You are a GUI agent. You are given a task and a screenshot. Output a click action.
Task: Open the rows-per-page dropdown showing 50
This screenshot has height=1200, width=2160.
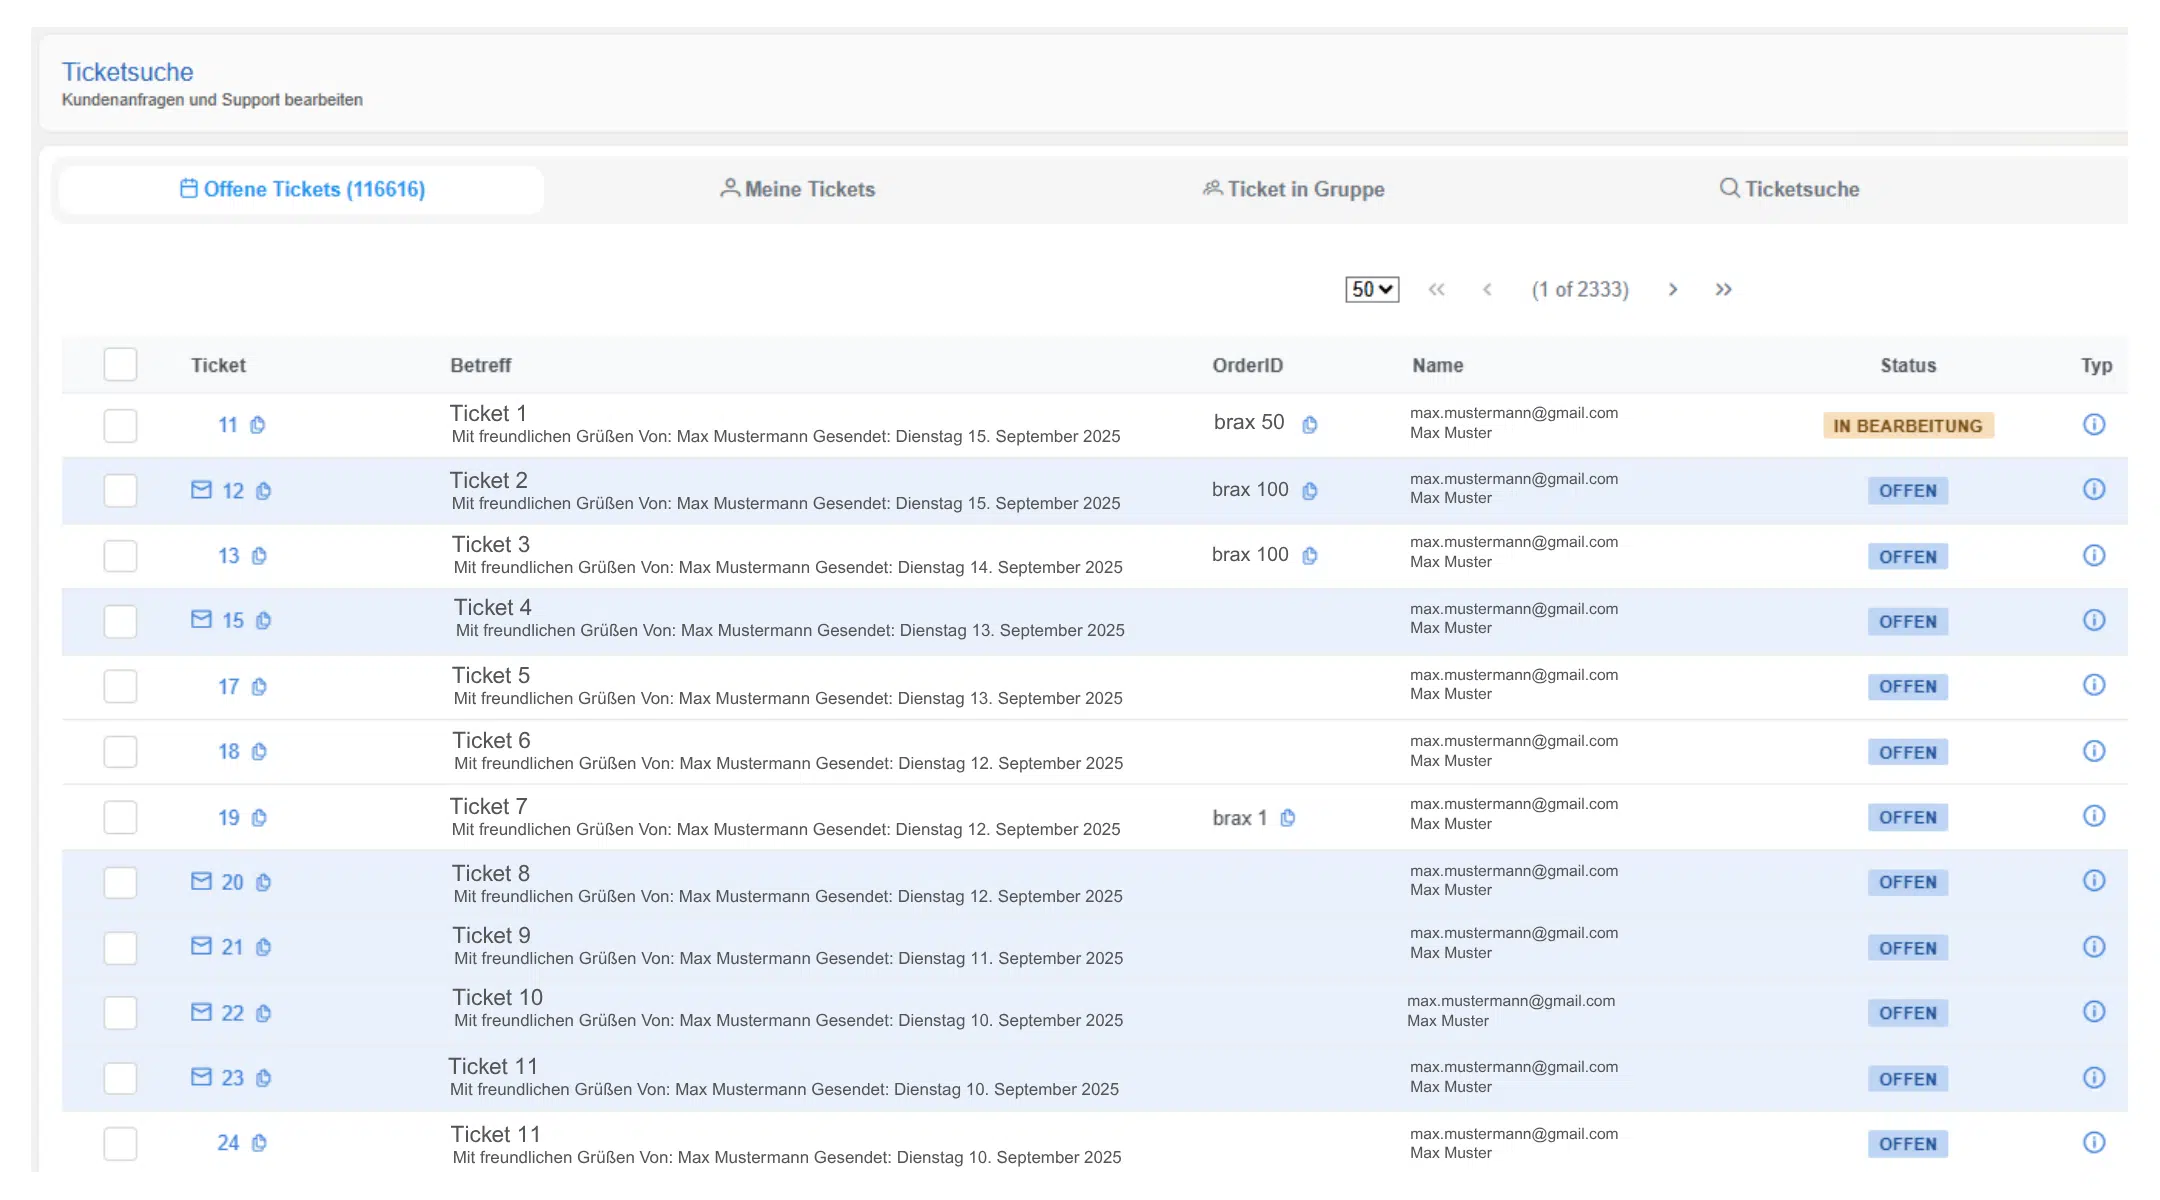[x=1372, y=290]
